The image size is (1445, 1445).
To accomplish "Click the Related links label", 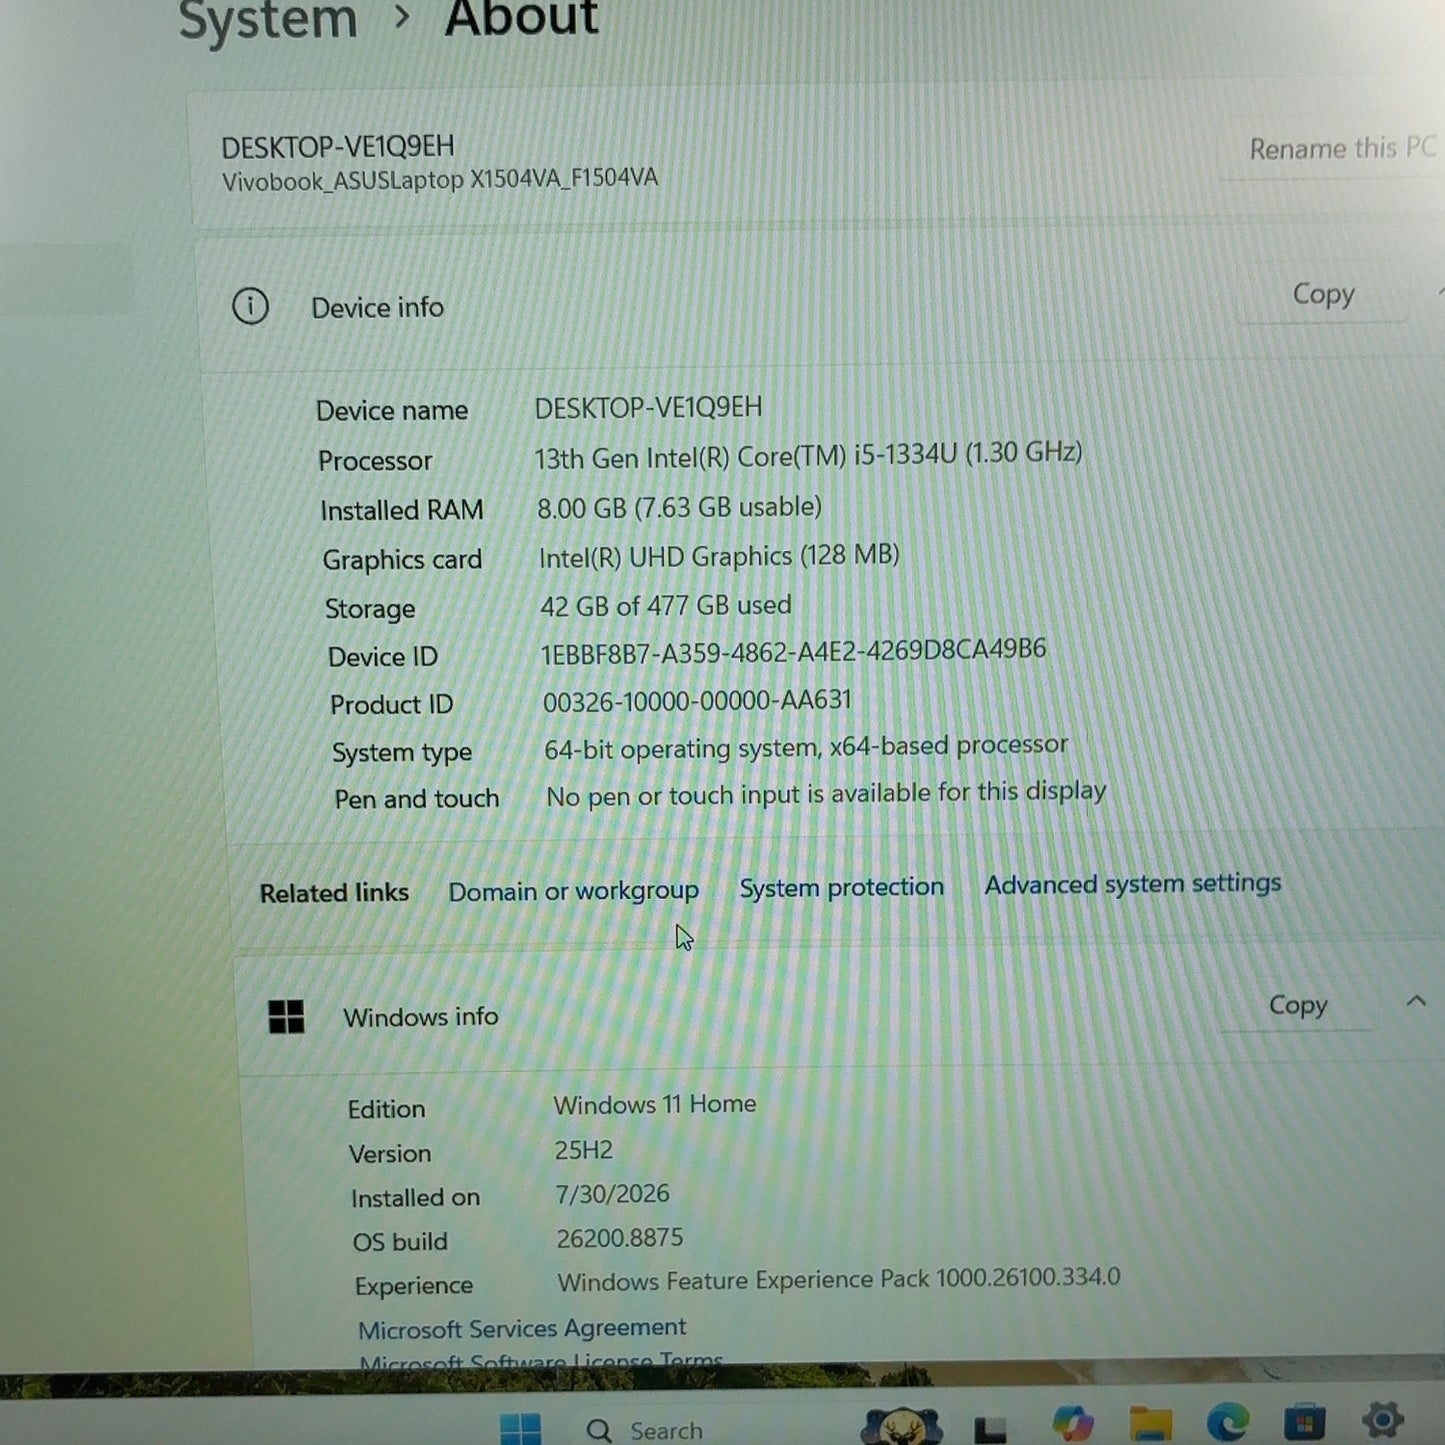I will 334,893.
